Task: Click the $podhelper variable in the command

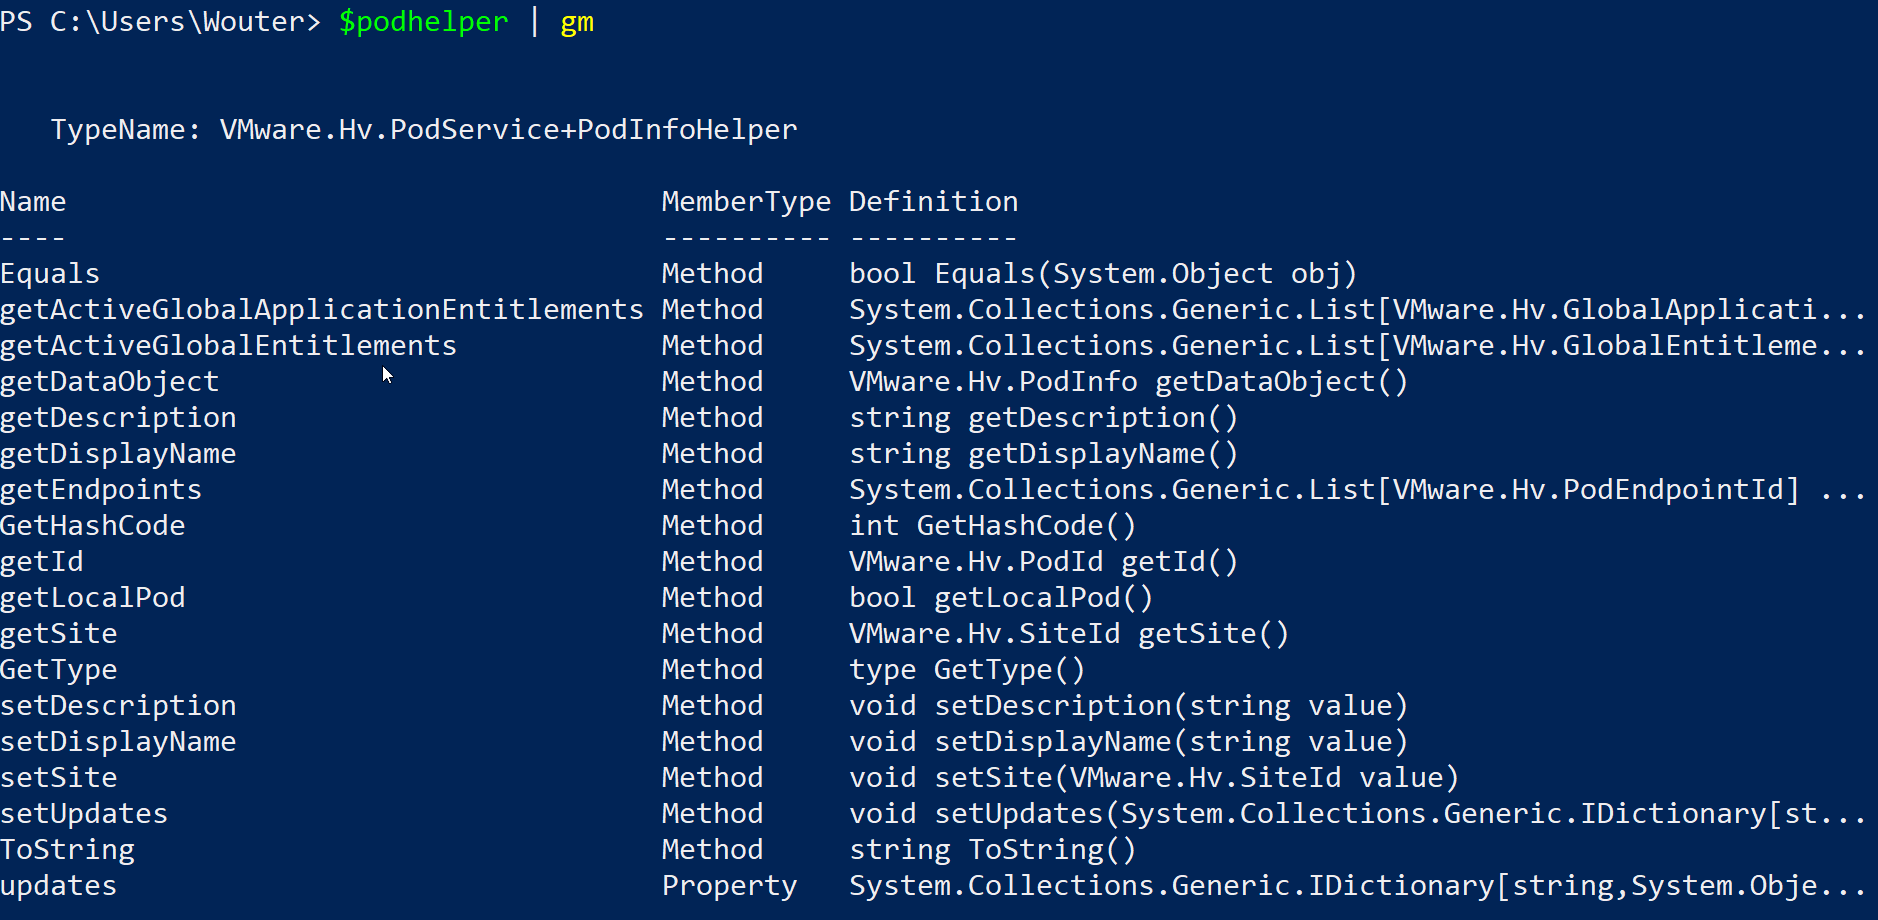Action: 423,22
